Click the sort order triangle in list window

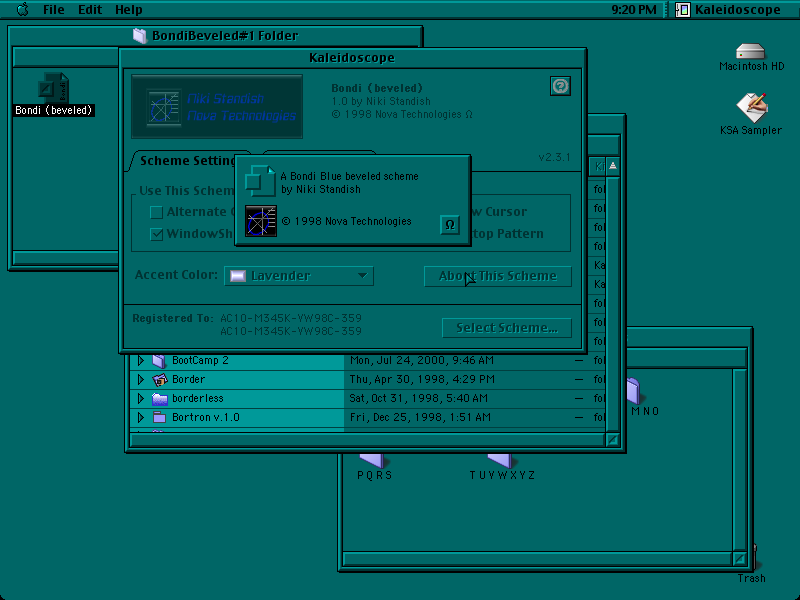click(x=613, y=166)
